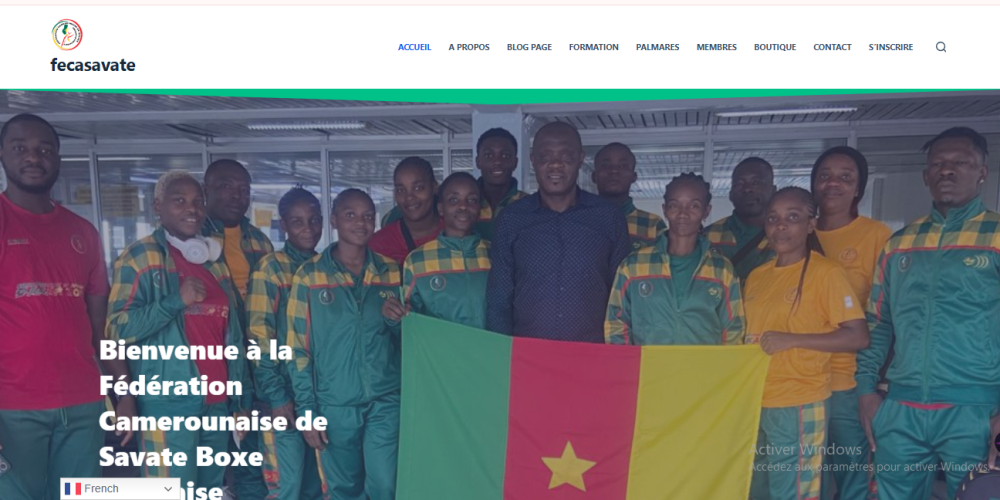Click the fecasavate circular logo emblem
This screenshot has width=1000, height=500.
tap(67, 34)
